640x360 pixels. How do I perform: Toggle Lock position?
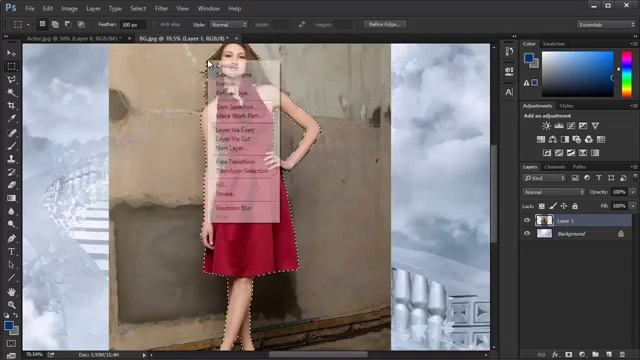564,206
